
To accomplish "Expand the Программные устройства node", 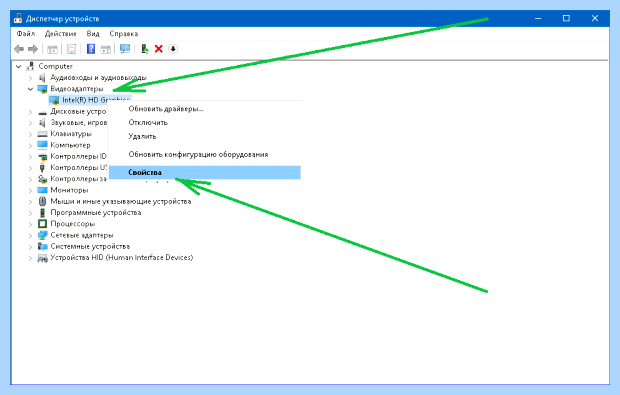I will (x=30, y=213).
